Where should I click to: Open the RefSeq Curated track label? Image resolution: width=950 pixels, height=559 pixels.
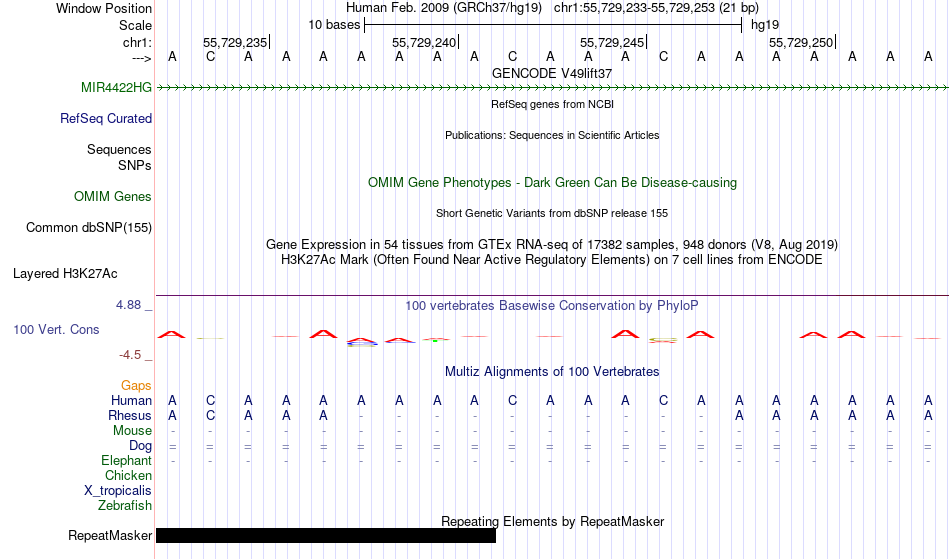(x=106, y=119)
